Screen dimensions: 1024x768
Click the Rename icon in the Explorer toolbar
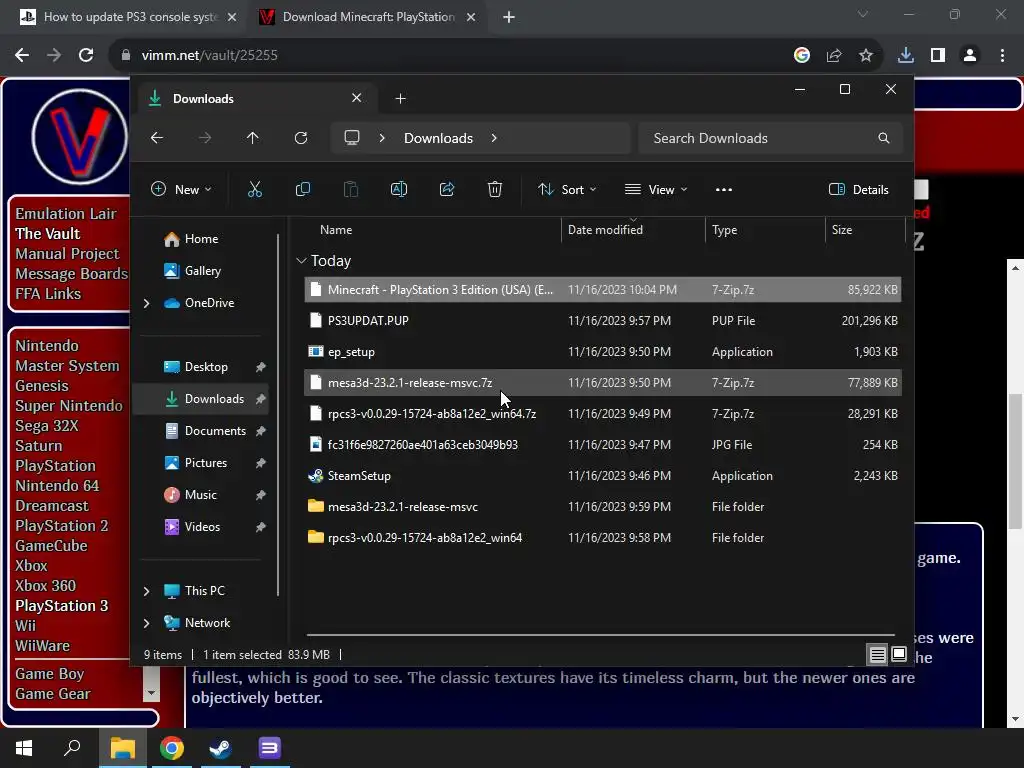[x=398, y=189]
